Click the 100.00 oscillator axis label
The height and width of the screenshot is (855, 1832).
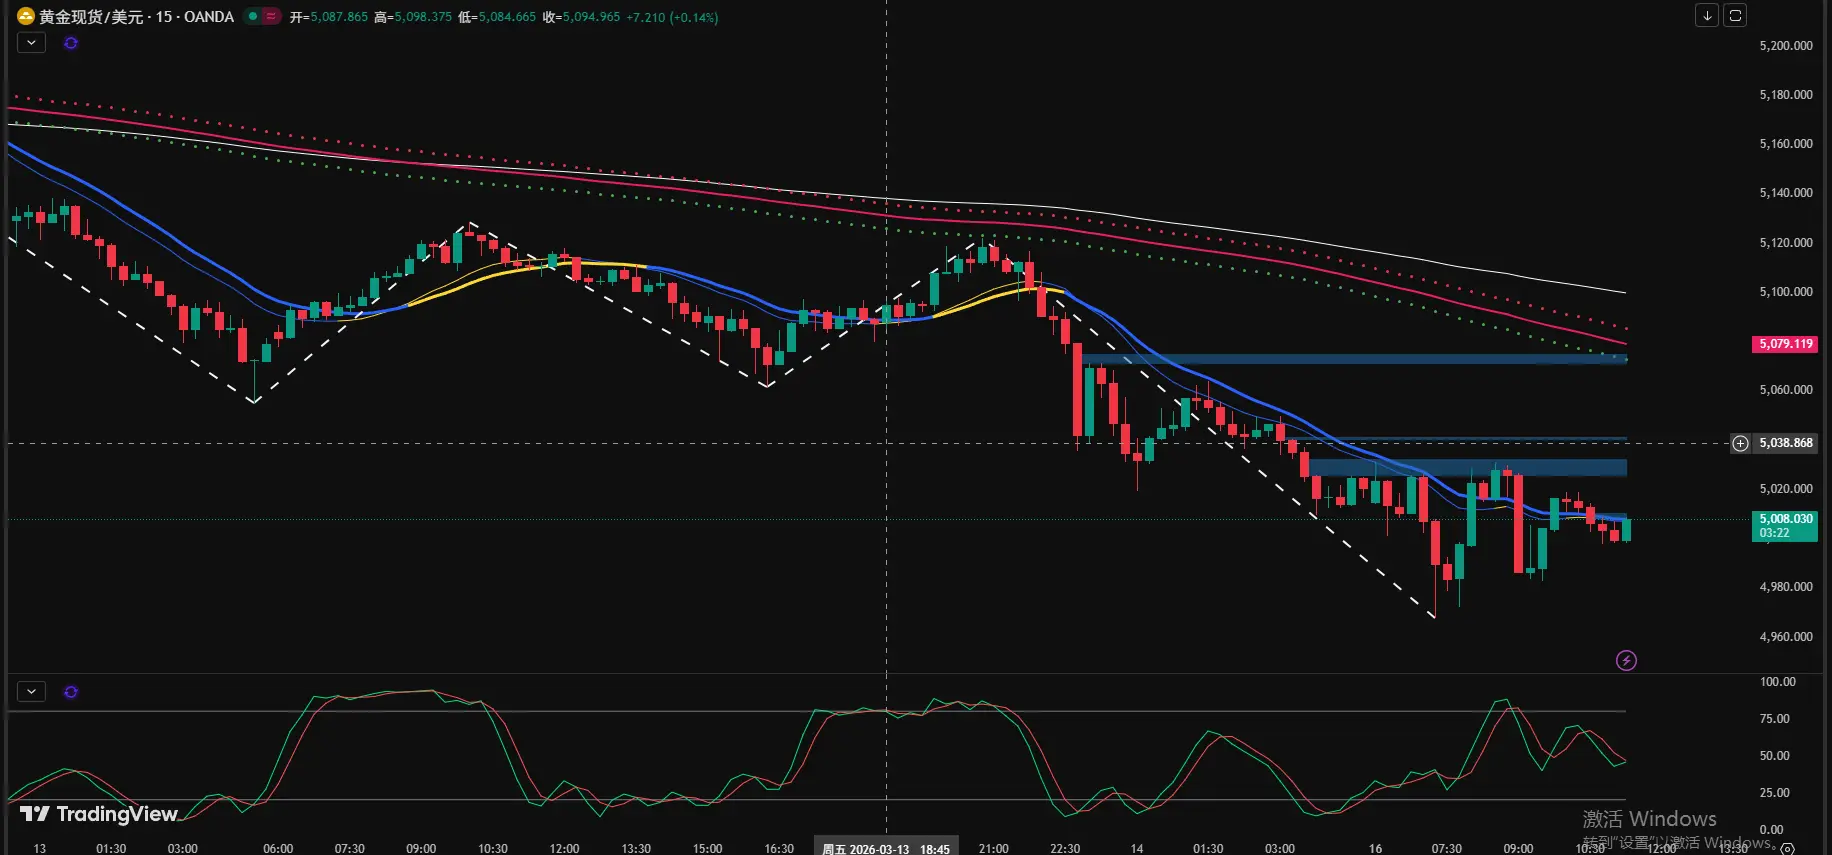pos(1778,682)
